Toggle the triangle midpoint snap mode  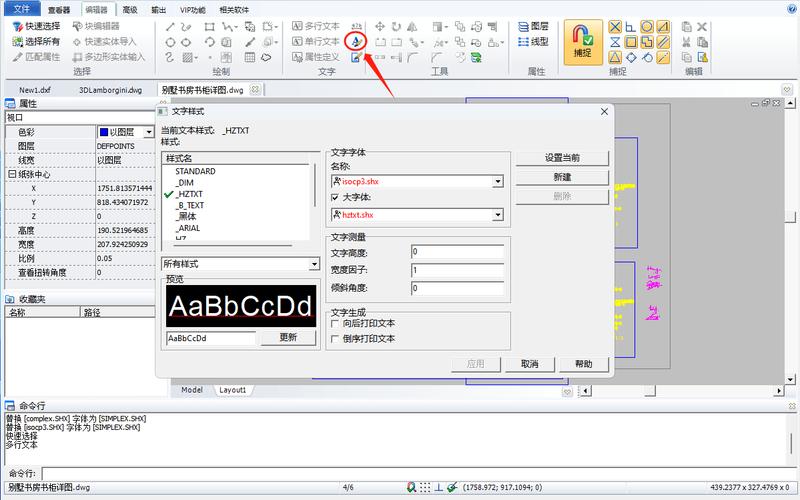tap(615, 57)
